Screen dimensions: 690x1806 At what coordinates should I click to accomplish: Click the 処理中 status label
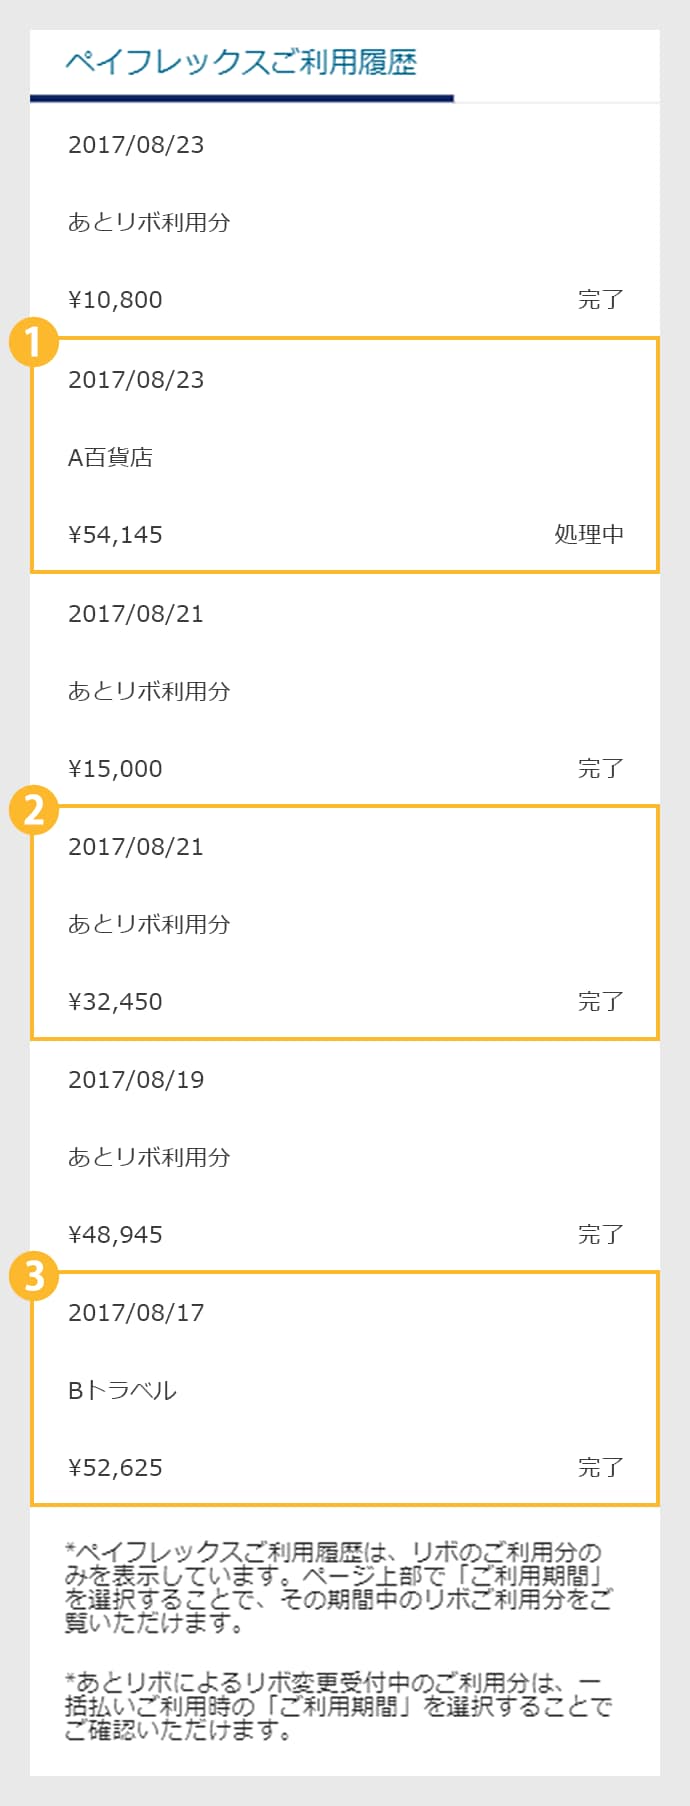pyautogui.click(x=589, y=535)
